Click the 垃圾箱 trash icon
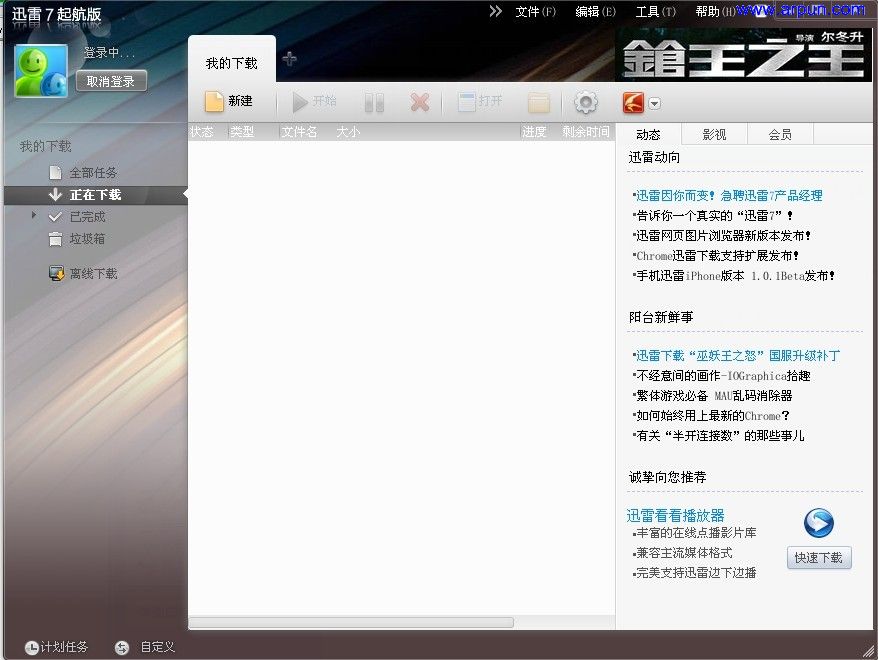The height and width of the screenshot is (660, 878). pos(55,239)
